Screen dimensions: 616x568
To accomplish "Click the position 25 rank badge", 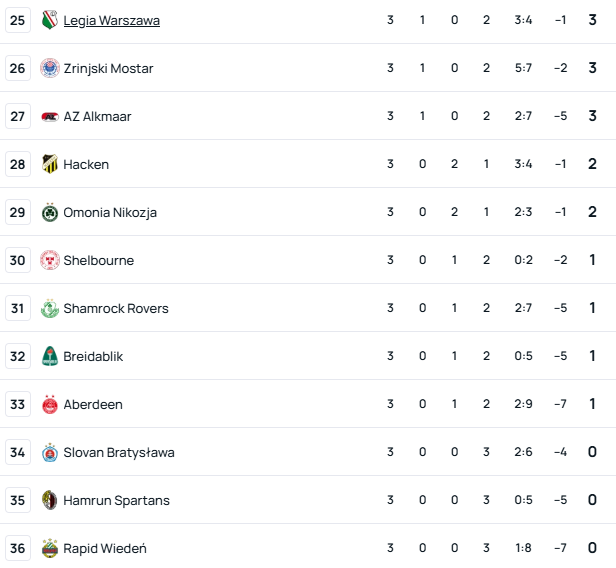I will click(x=17, y=20).
